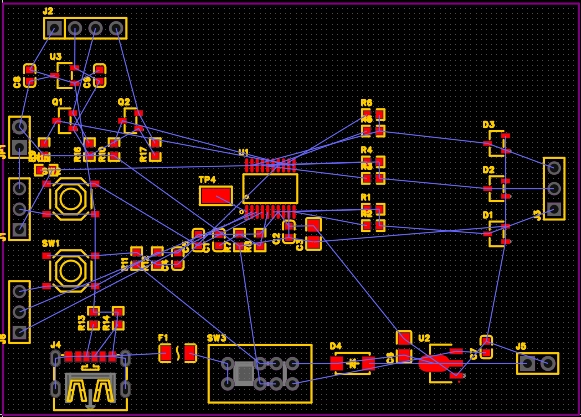The height and width of the screenshot is (417, 581).
Task: Select resistor R4 footprint
Action: click(x=373, y=162)
